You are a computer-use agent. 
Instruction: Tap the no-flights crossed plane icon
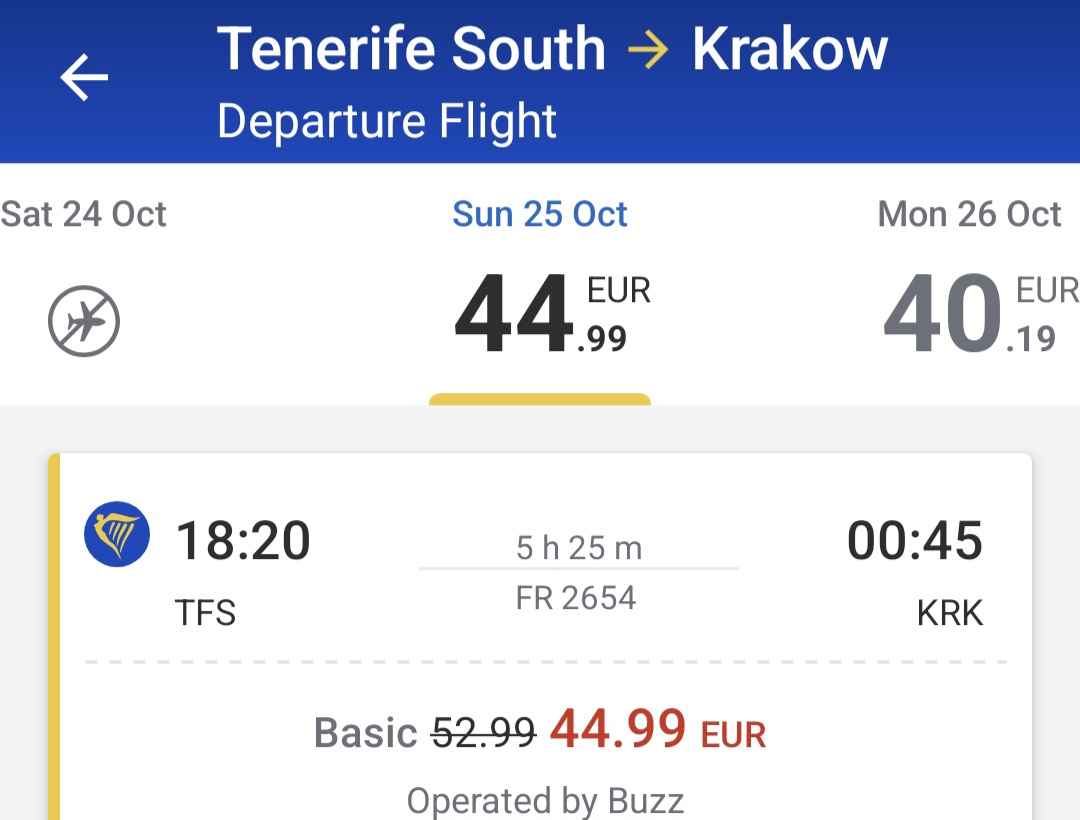tap(84, 321)
